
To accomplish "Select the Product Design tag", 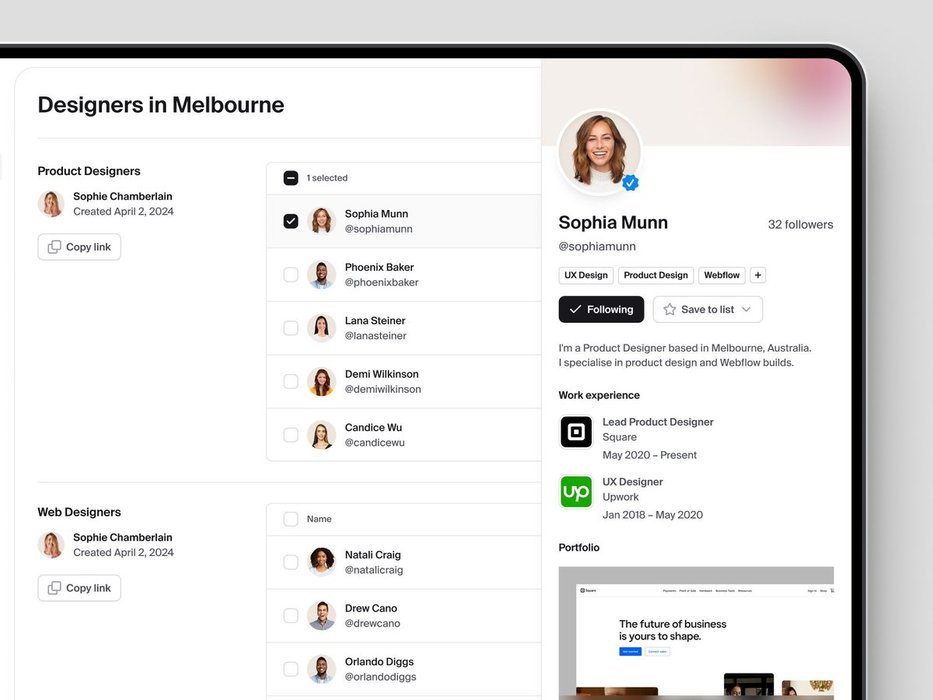I will (656, 275).
